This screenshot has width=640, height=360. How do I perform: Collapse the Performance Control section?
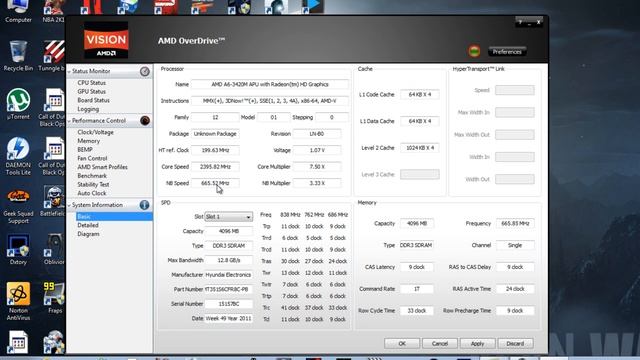[69, 121]
